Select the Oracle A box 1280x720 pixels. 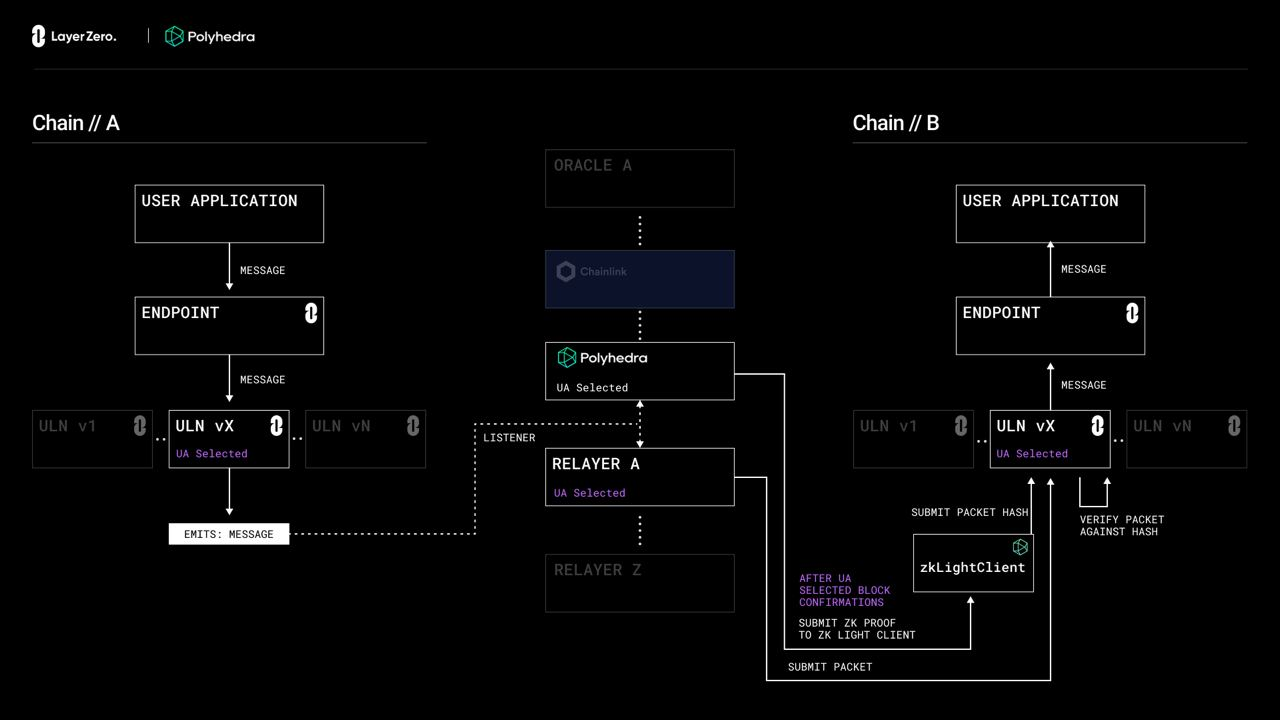640,178
